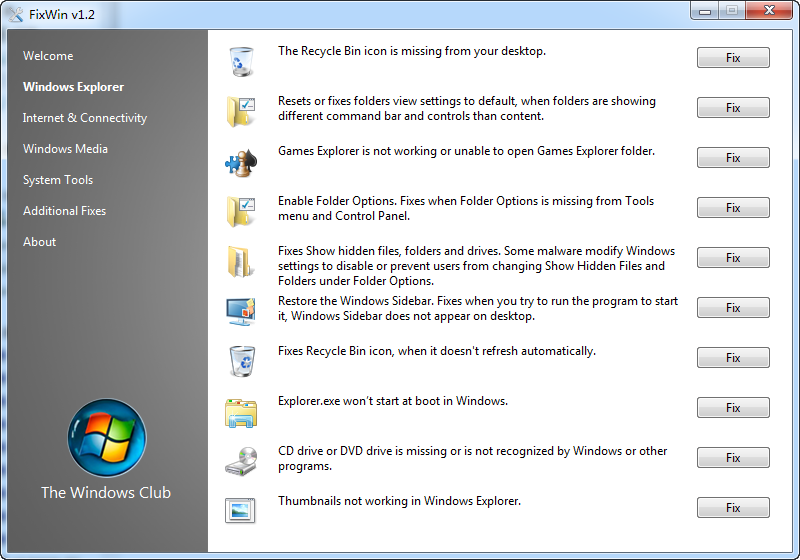The height and width of the screenshot is (560, 800).
Task: Fix Show hidden files, folders and drives
Action: click(x=733, y=258)
